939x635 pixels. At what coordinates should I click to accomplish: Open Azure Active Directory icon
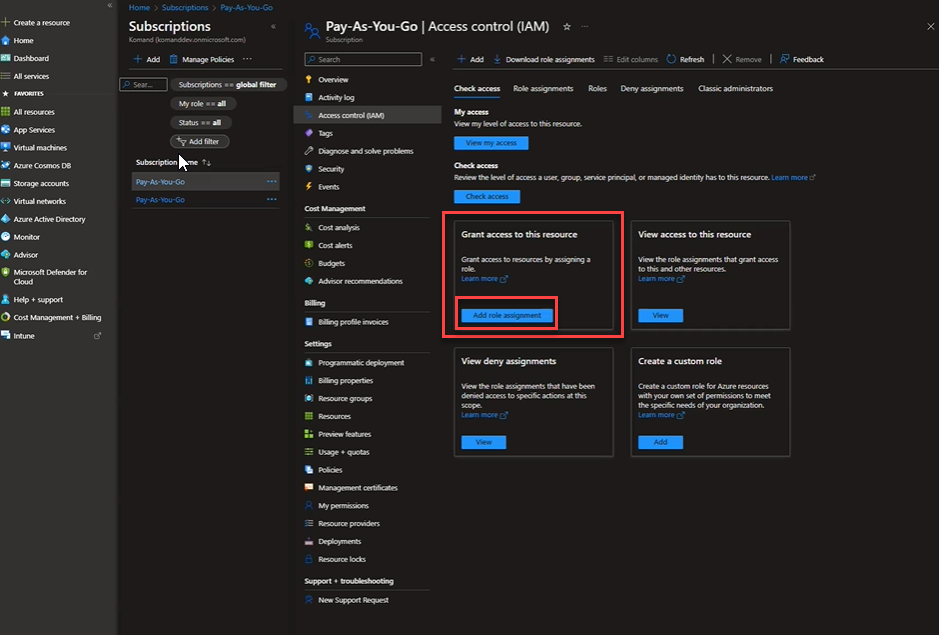pos(6,219)
